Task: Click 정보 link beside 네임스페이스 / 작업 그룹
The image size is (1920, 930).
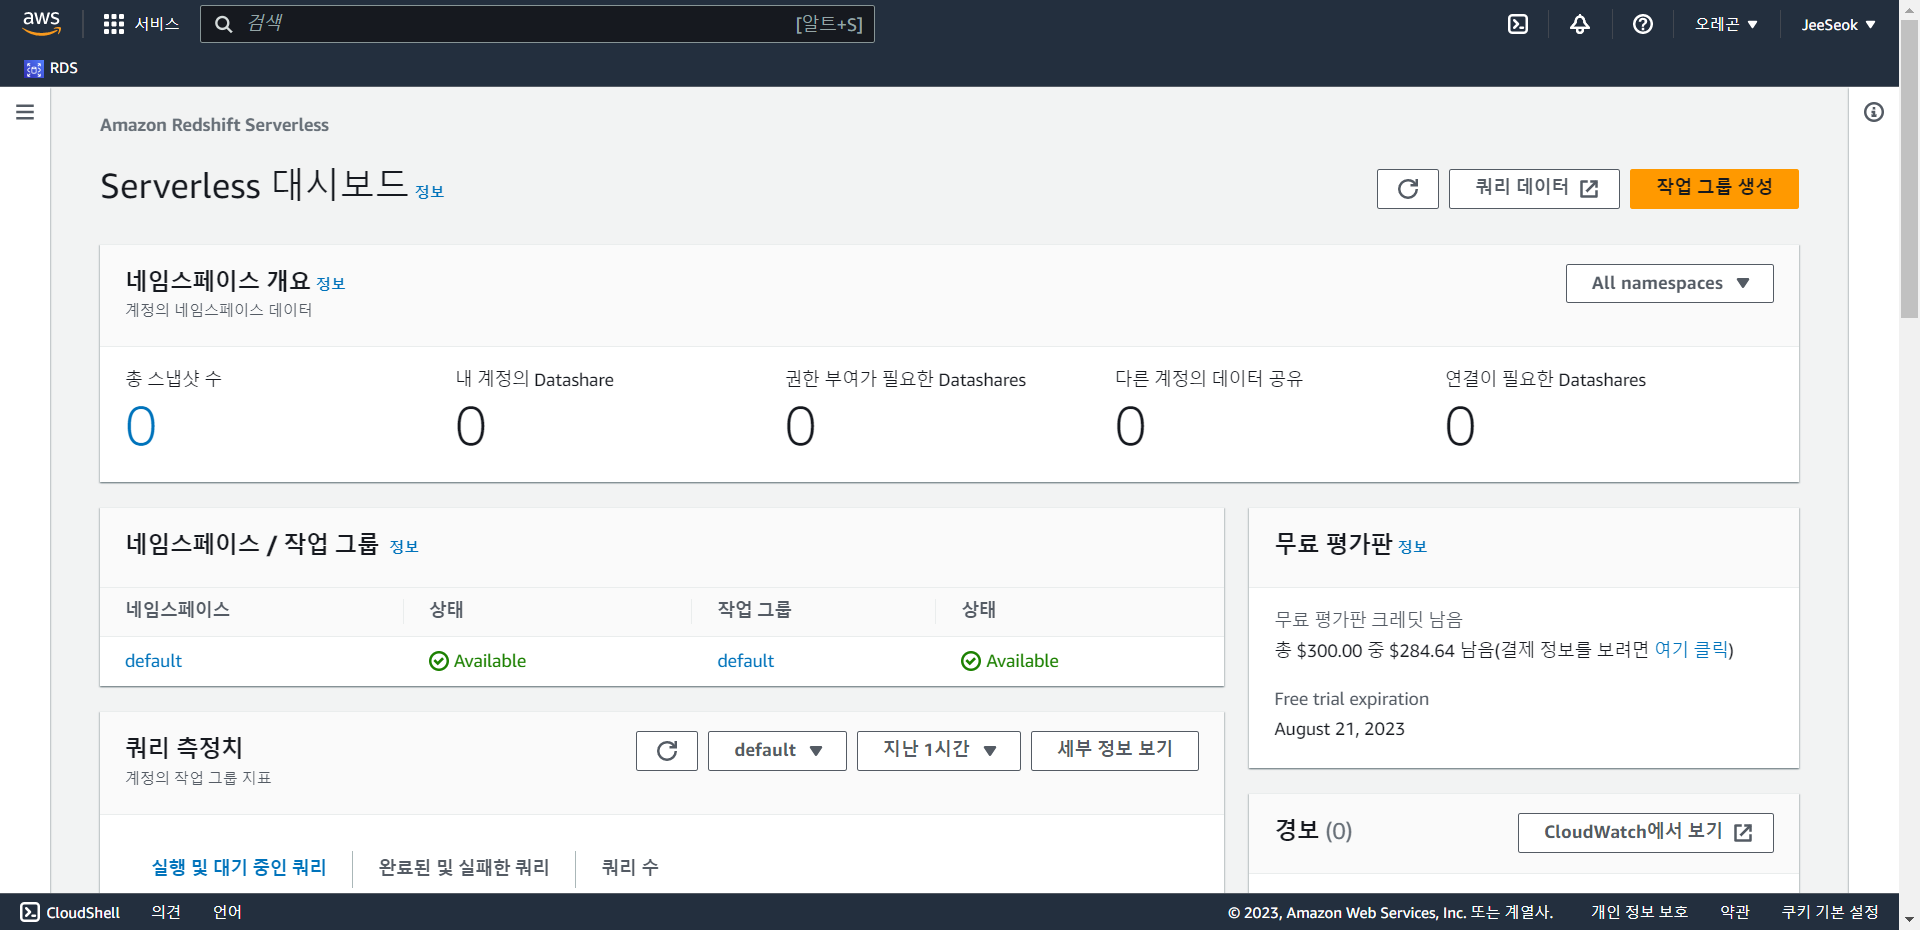Action: tap(404, 547)
